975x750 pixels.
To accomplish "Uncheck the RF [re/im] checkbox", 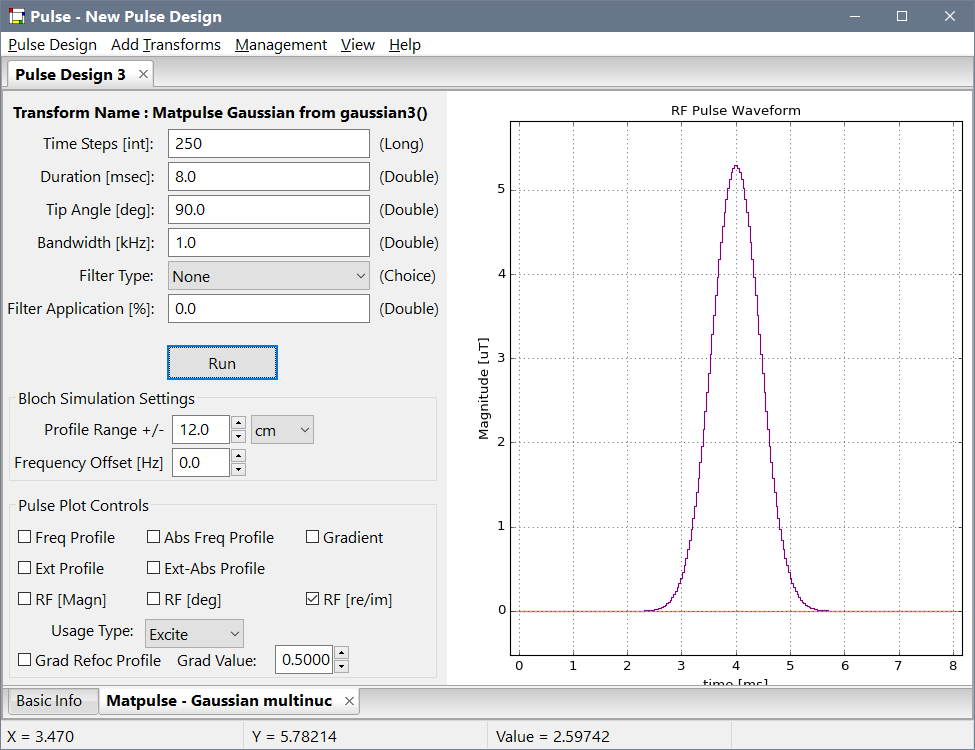I will [x=312, y=599].
